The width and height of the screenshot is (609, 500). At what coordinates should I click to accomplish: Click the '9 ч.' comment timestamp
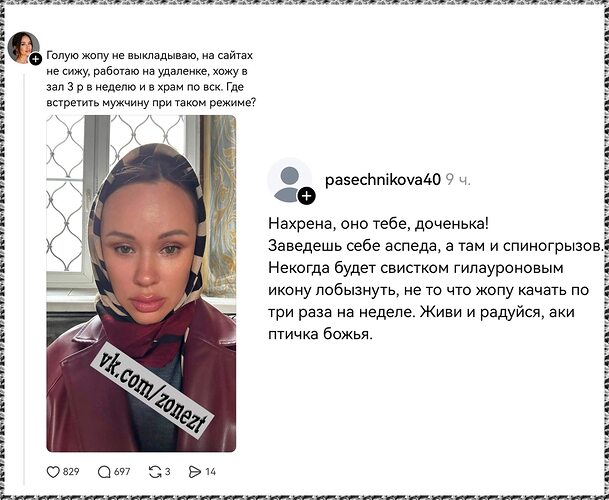coord(458,179)
